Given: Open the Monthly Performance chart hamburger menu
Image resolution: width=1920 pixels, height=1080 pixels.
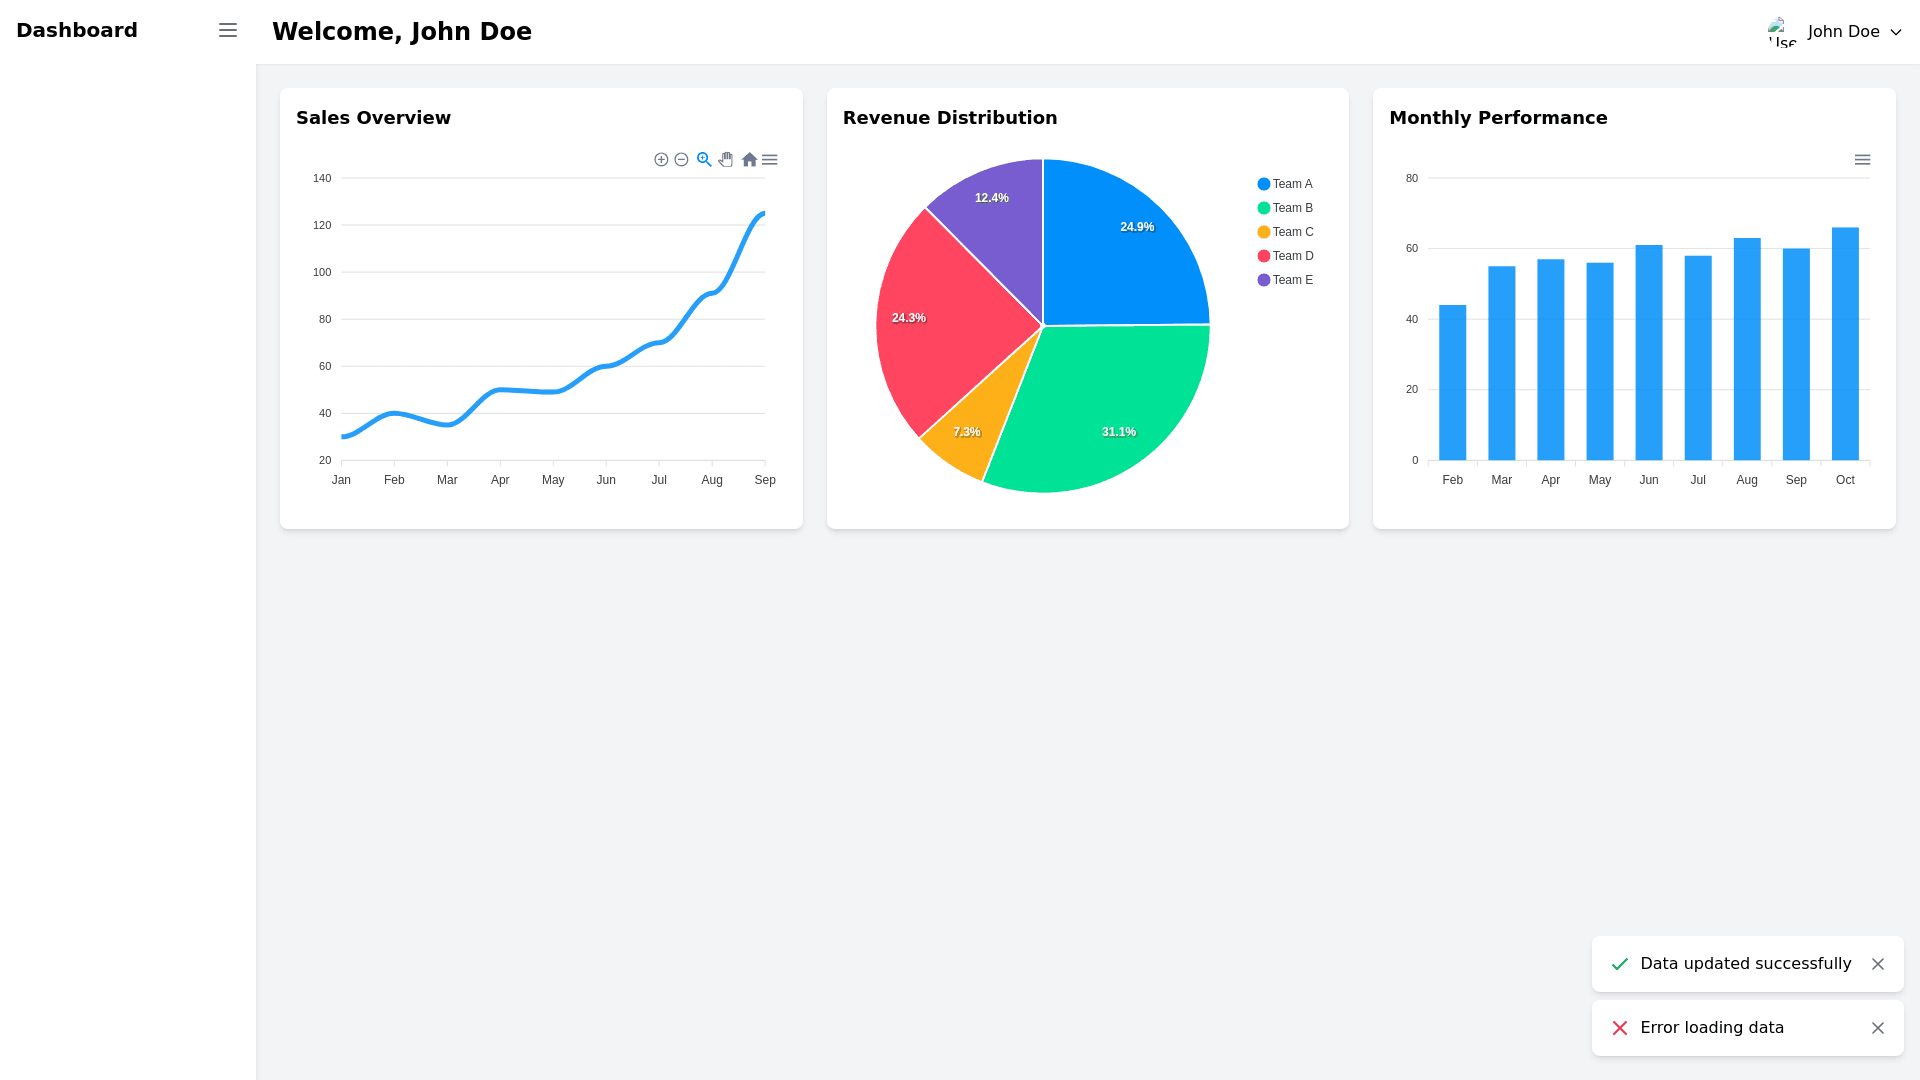Looking at the screenshot, I should pyautogui.click(x=1862, y=160).
